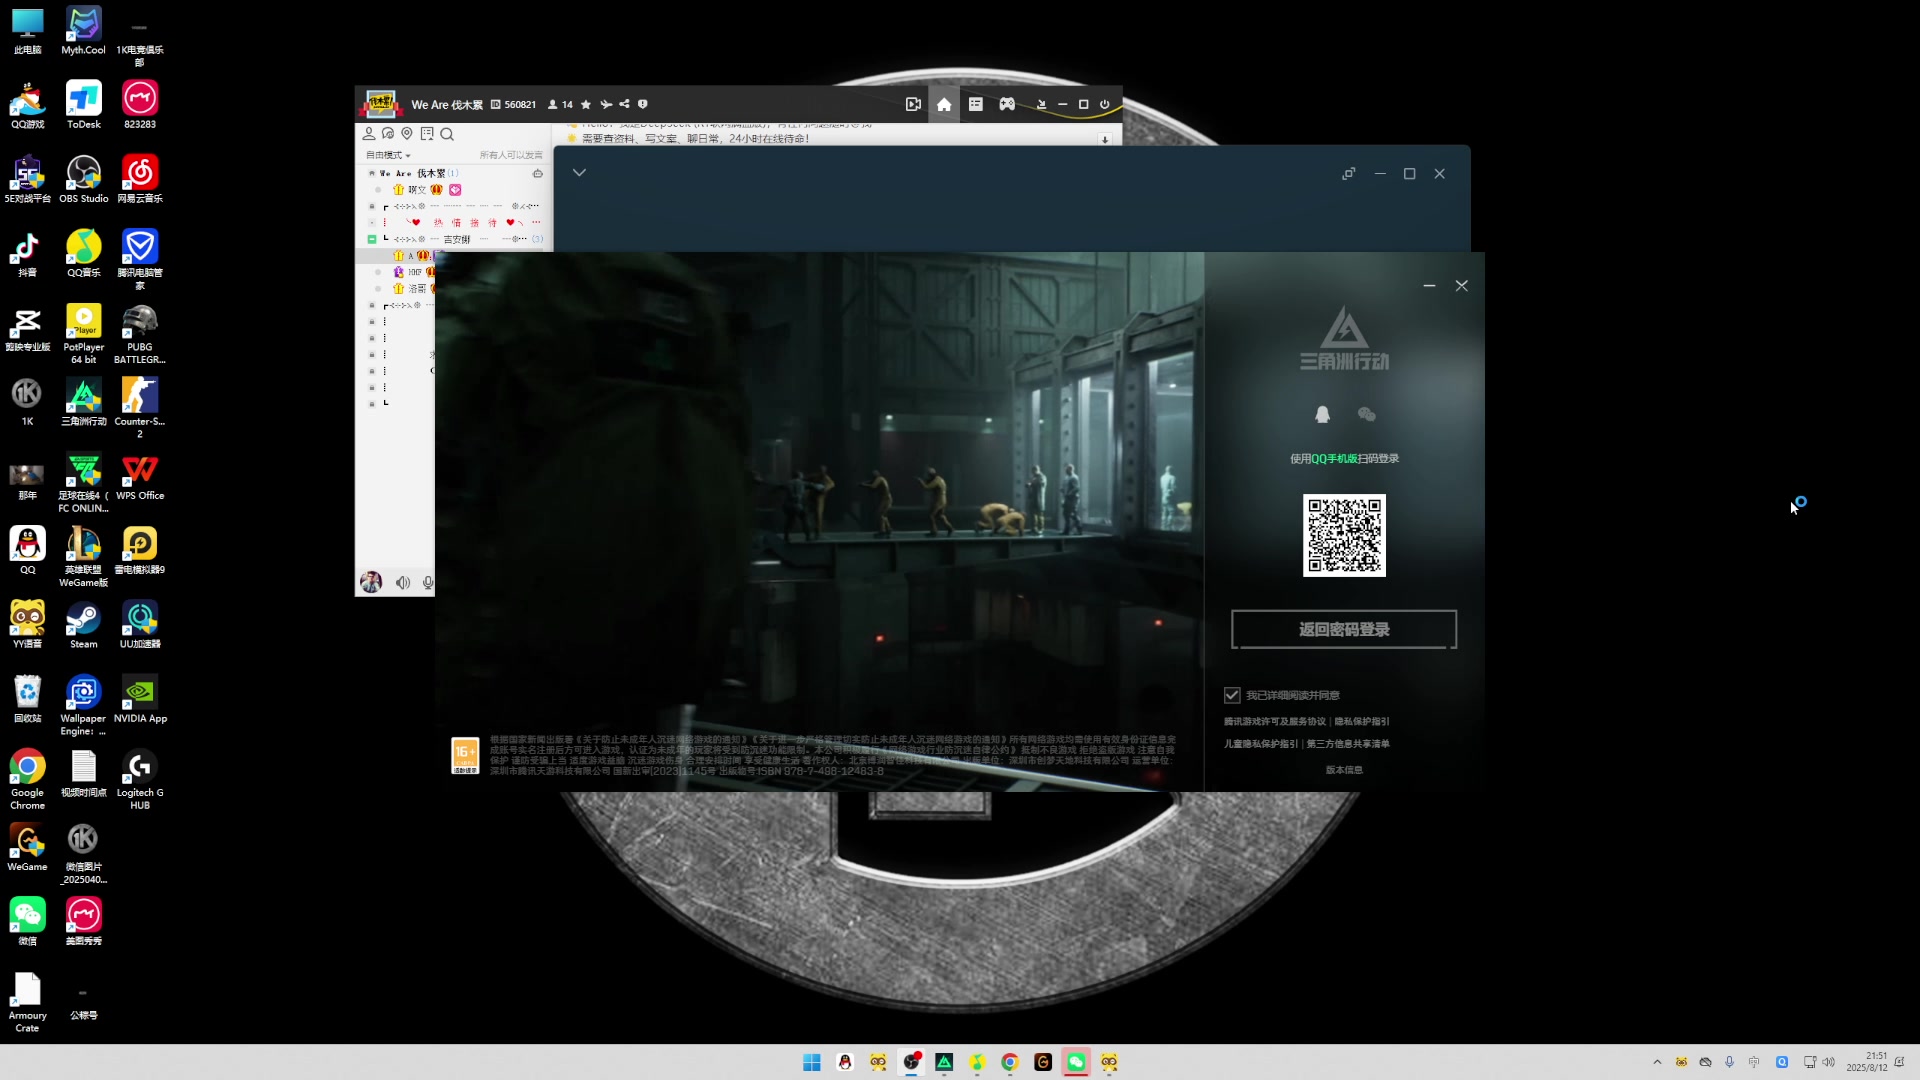Screen dimensions: 1920x1080
Task: Open Steam desktop shortcut
Action: (84, 625)
